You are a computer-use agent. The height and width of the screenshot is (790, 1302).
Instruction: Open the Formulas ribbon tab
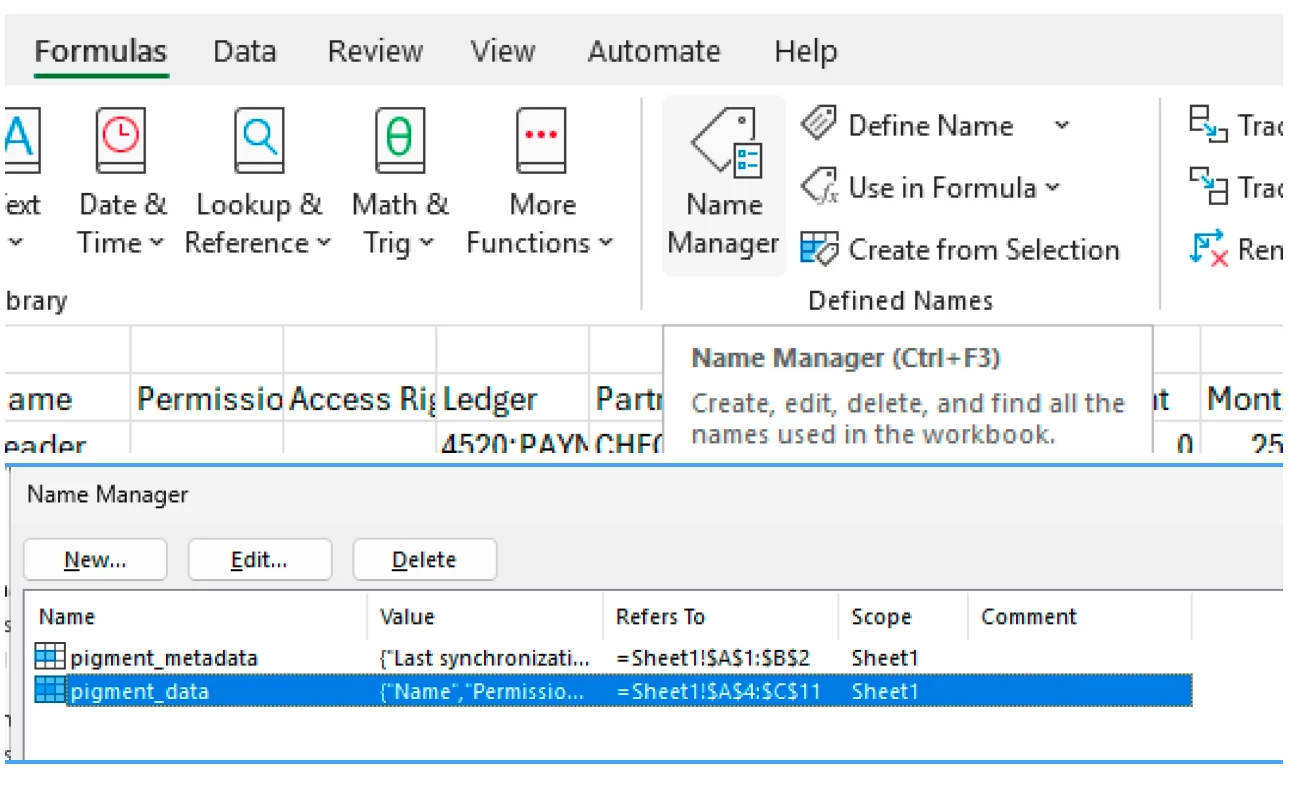click(101, 52)
